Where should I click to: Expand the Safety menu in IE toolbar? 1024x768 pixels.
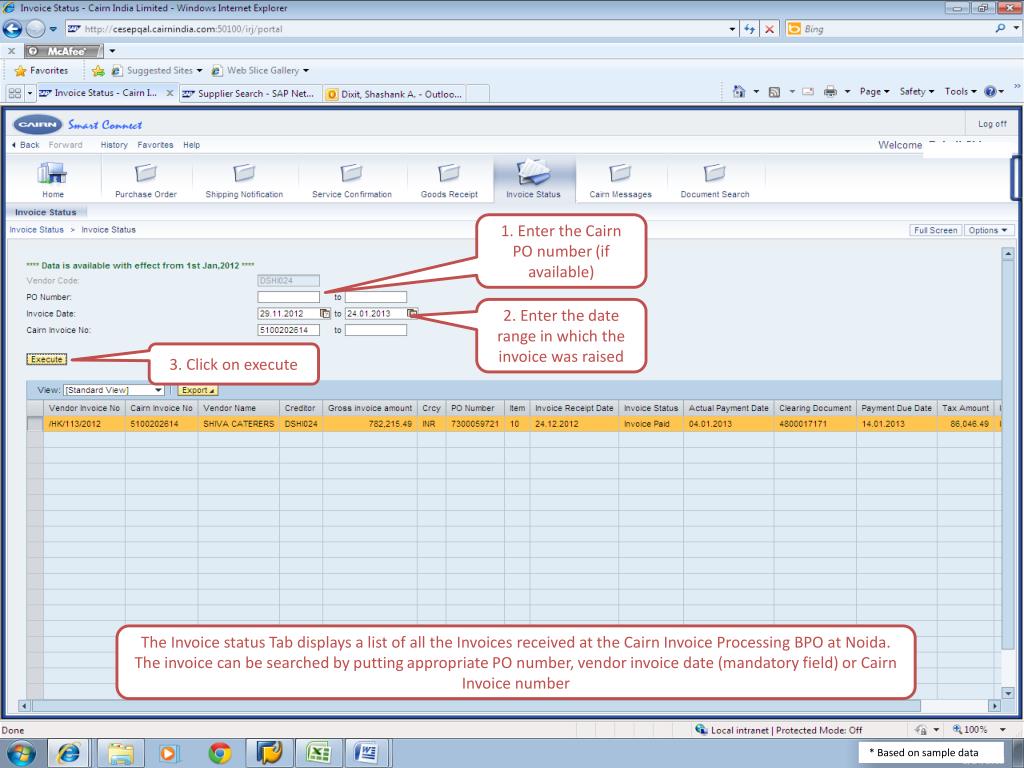(917, 91)
